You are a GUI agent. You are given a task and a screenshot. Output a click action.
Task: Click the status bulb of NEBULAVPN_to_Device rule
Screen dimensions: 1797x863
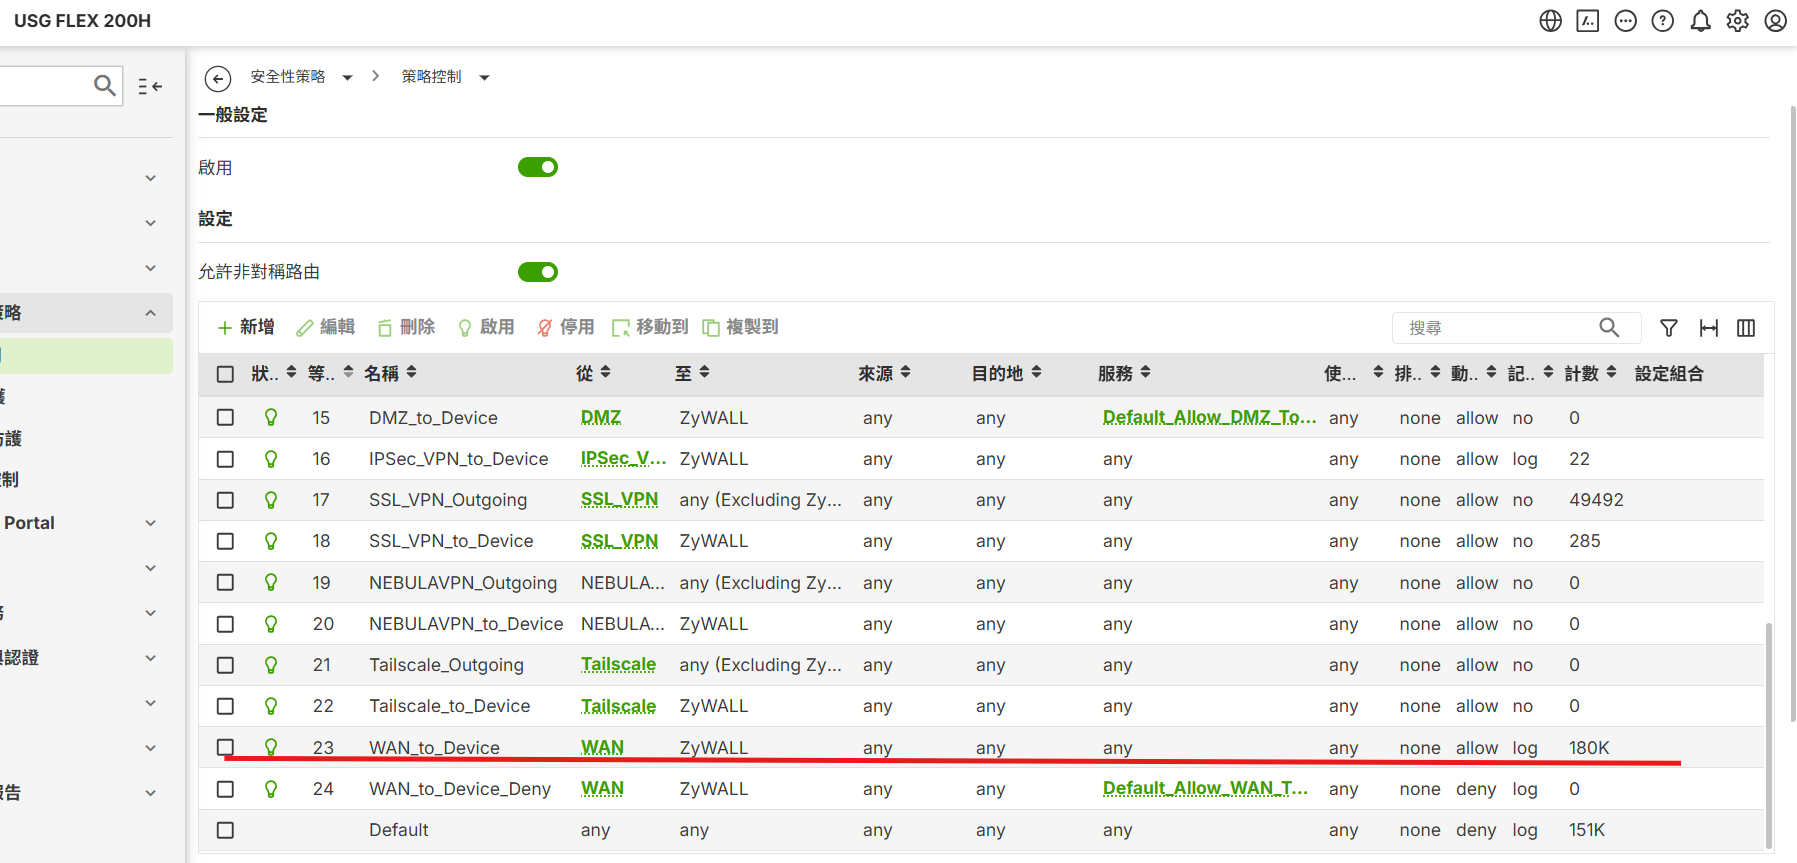271,623
